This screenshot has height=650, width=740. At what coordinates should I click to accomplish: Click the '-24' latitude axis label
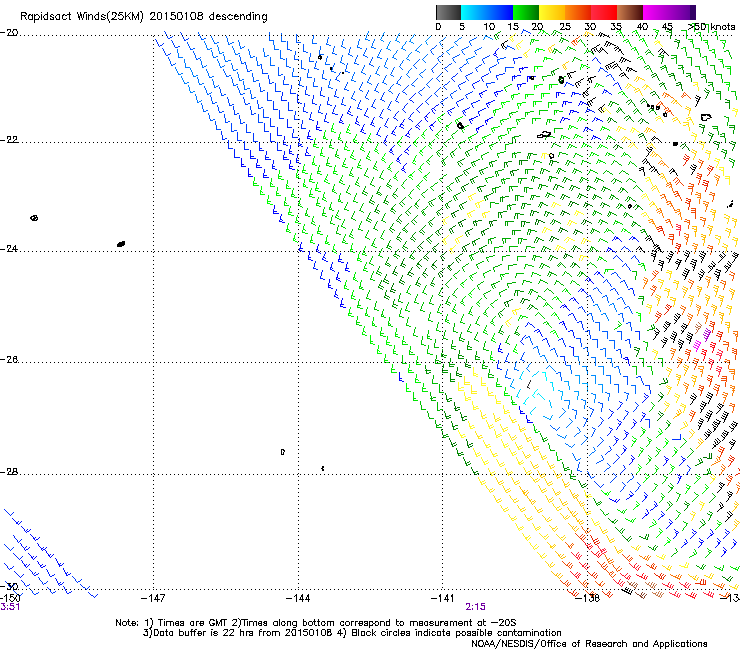(x=9, y=249)
